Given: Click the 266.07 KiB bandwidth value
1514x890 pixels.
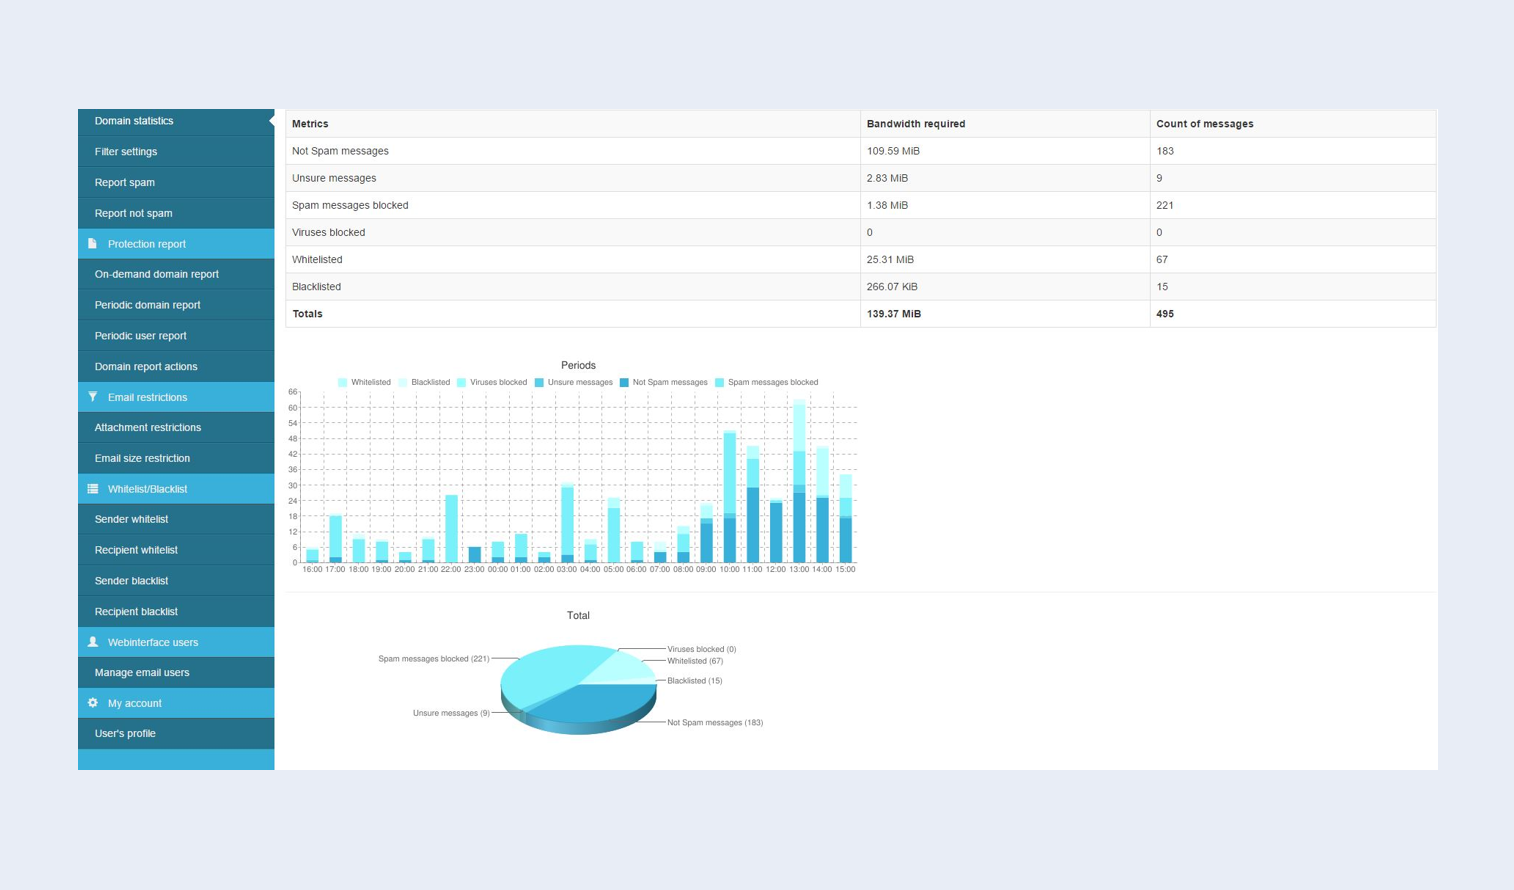Looking at the screenshot, I should click(892, 286).
